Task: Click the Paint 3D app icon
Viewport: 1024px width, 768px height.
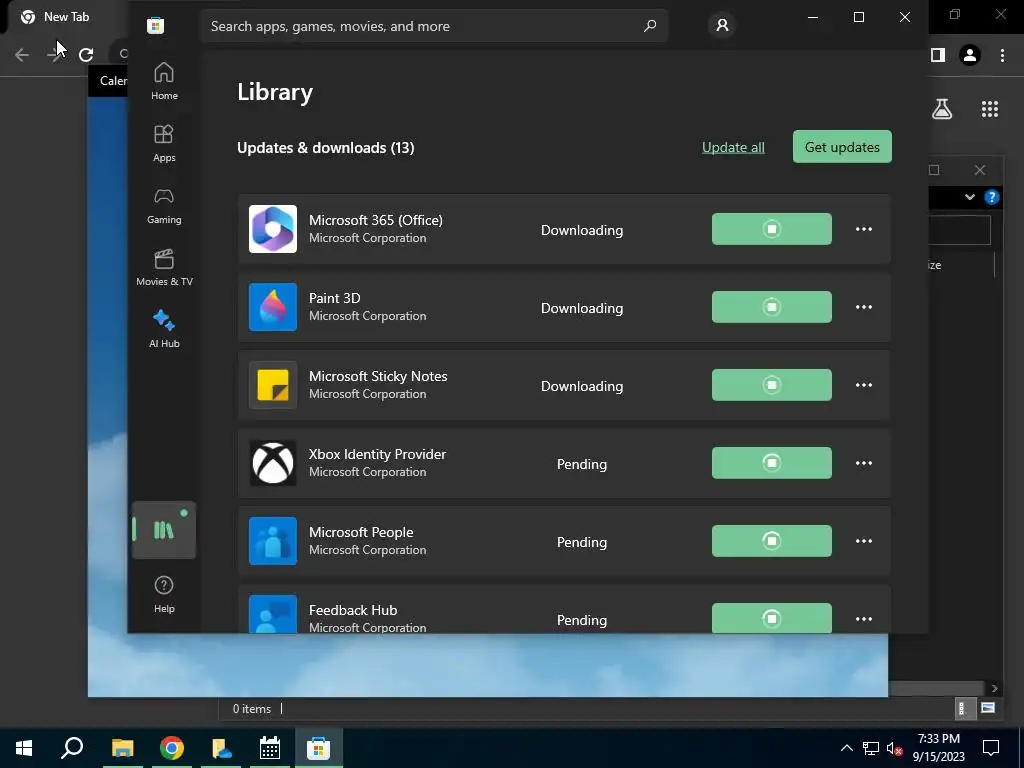Action: coord(273,307)
